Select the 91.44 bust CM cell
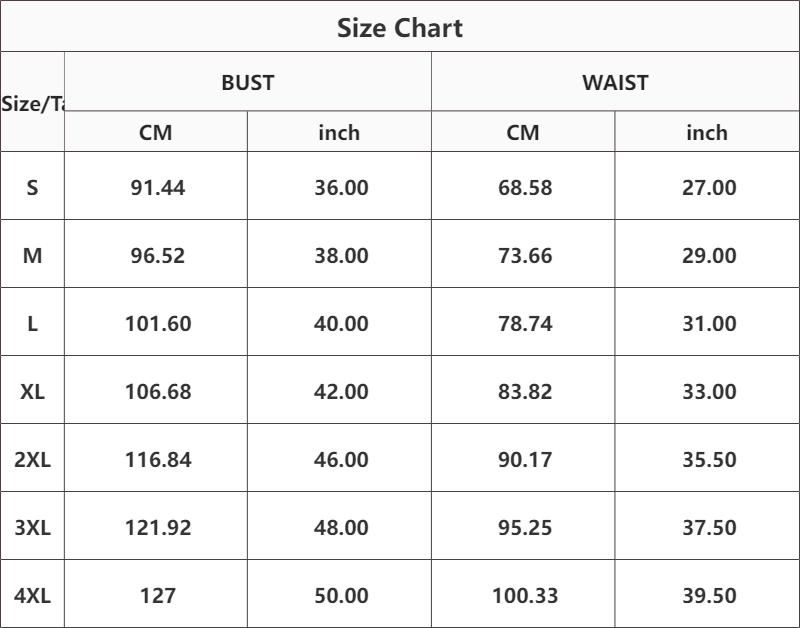This screenshot has width=800, height=628. [158, 187]
